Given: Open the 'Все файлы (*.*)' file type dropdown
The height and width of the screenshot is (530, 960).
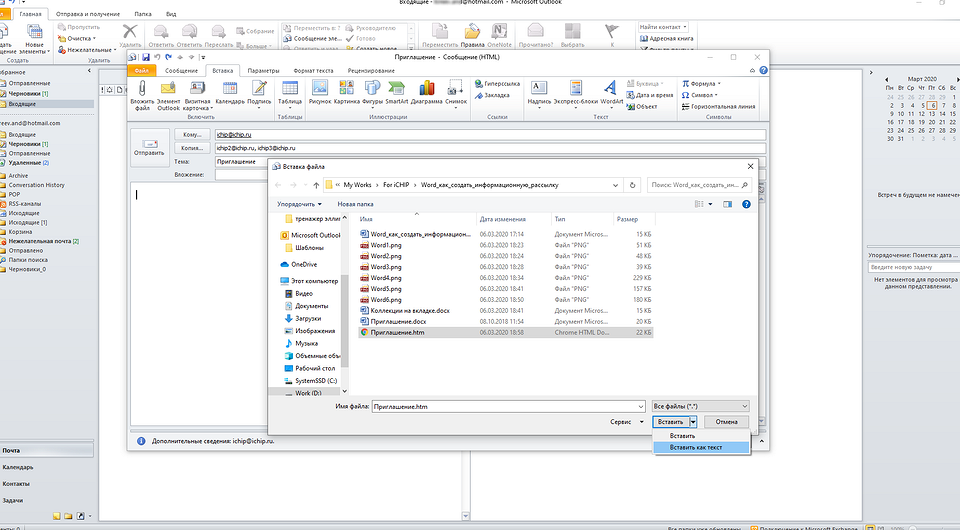Looking at the screenshot, I should coord(699,406).
